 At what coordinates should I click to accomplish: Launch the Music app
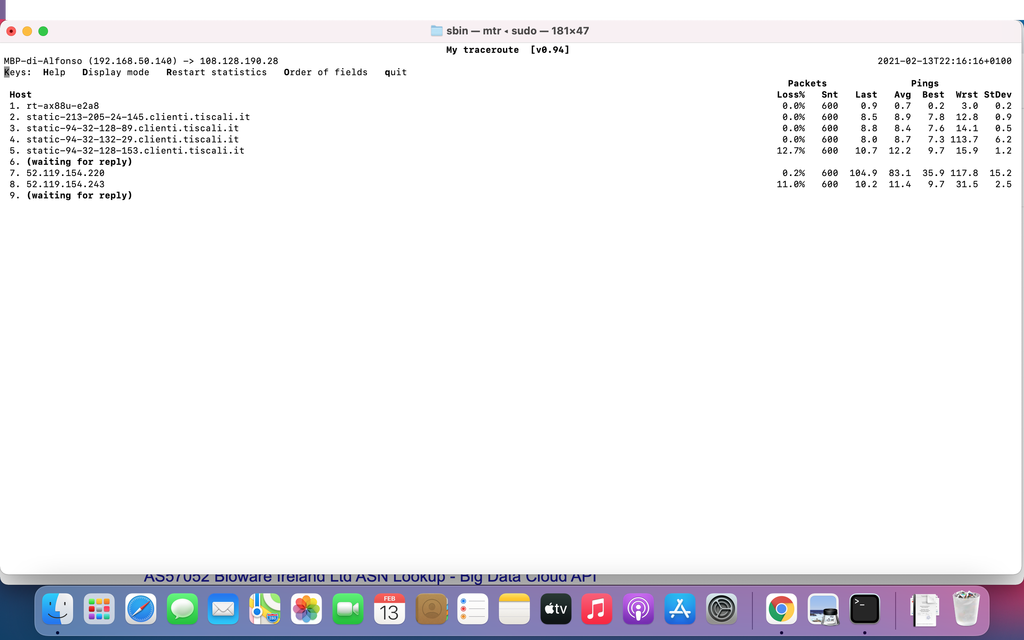596,608
